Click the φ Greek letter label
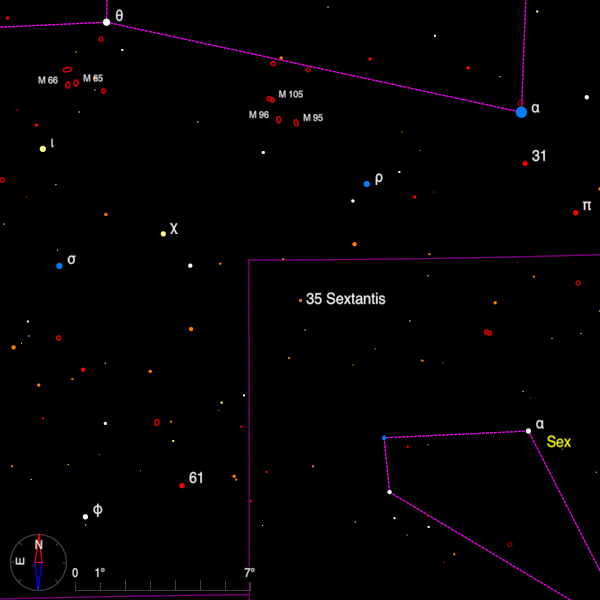600x600 pixels. pos(98,510)
